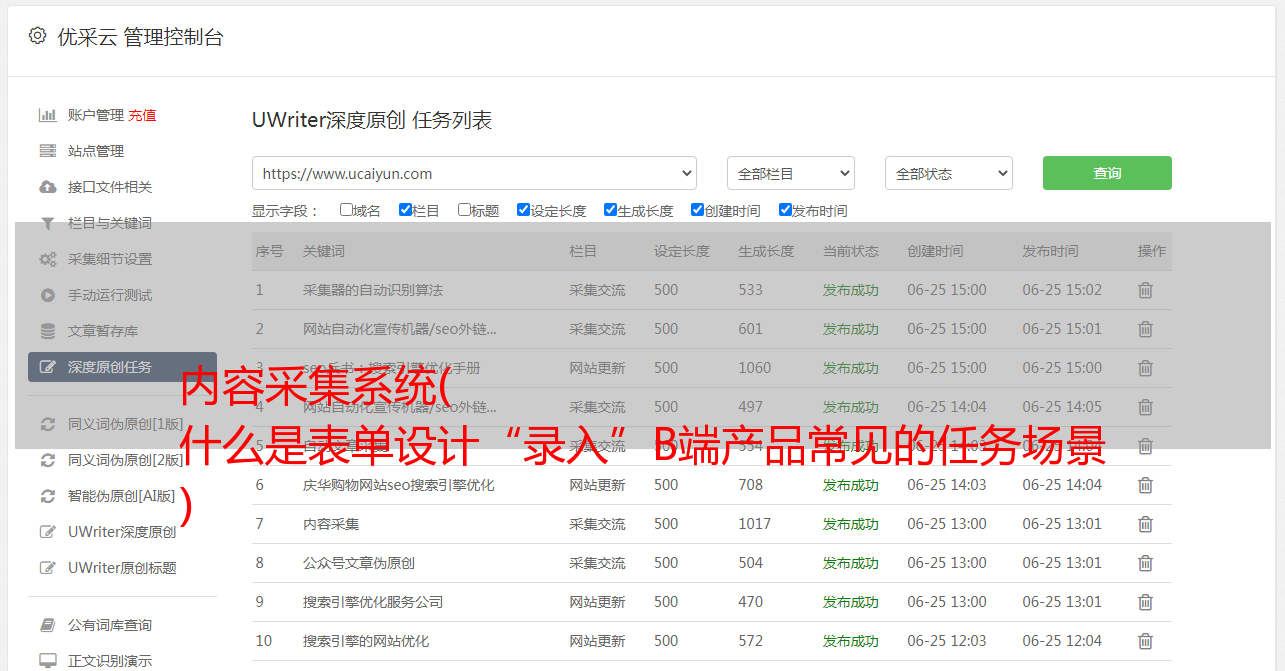Uncheck the 发布时间 field checkbox

(x=785, y=210)
